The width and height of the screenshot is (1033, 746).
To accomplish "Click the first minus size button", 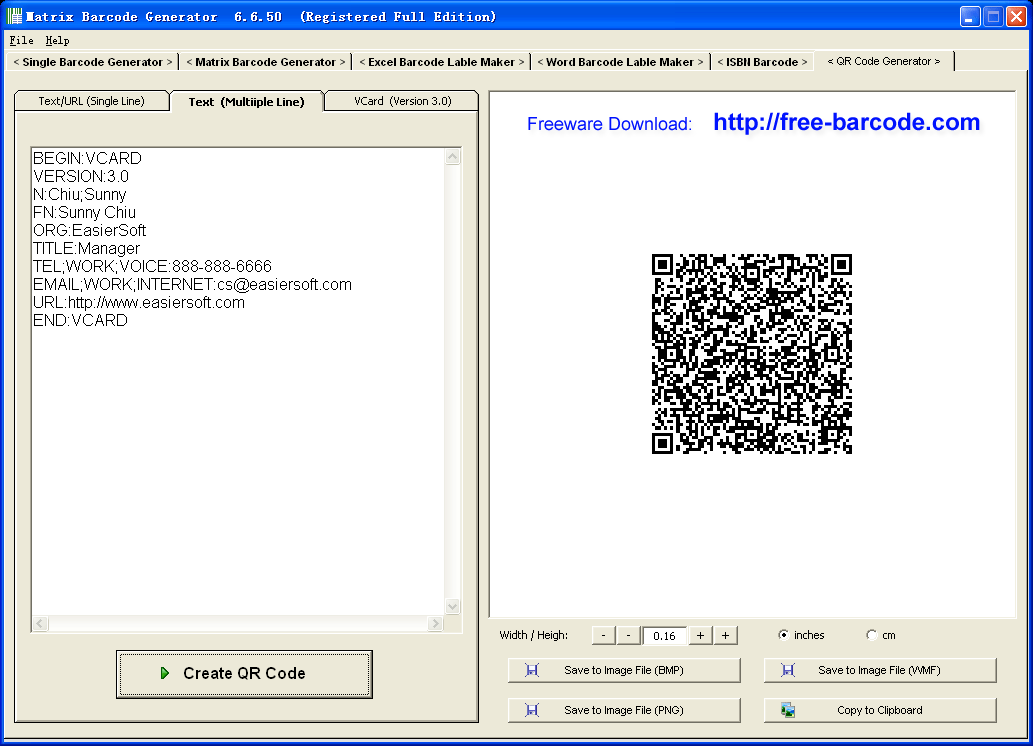I will click(x=603, y=635).
